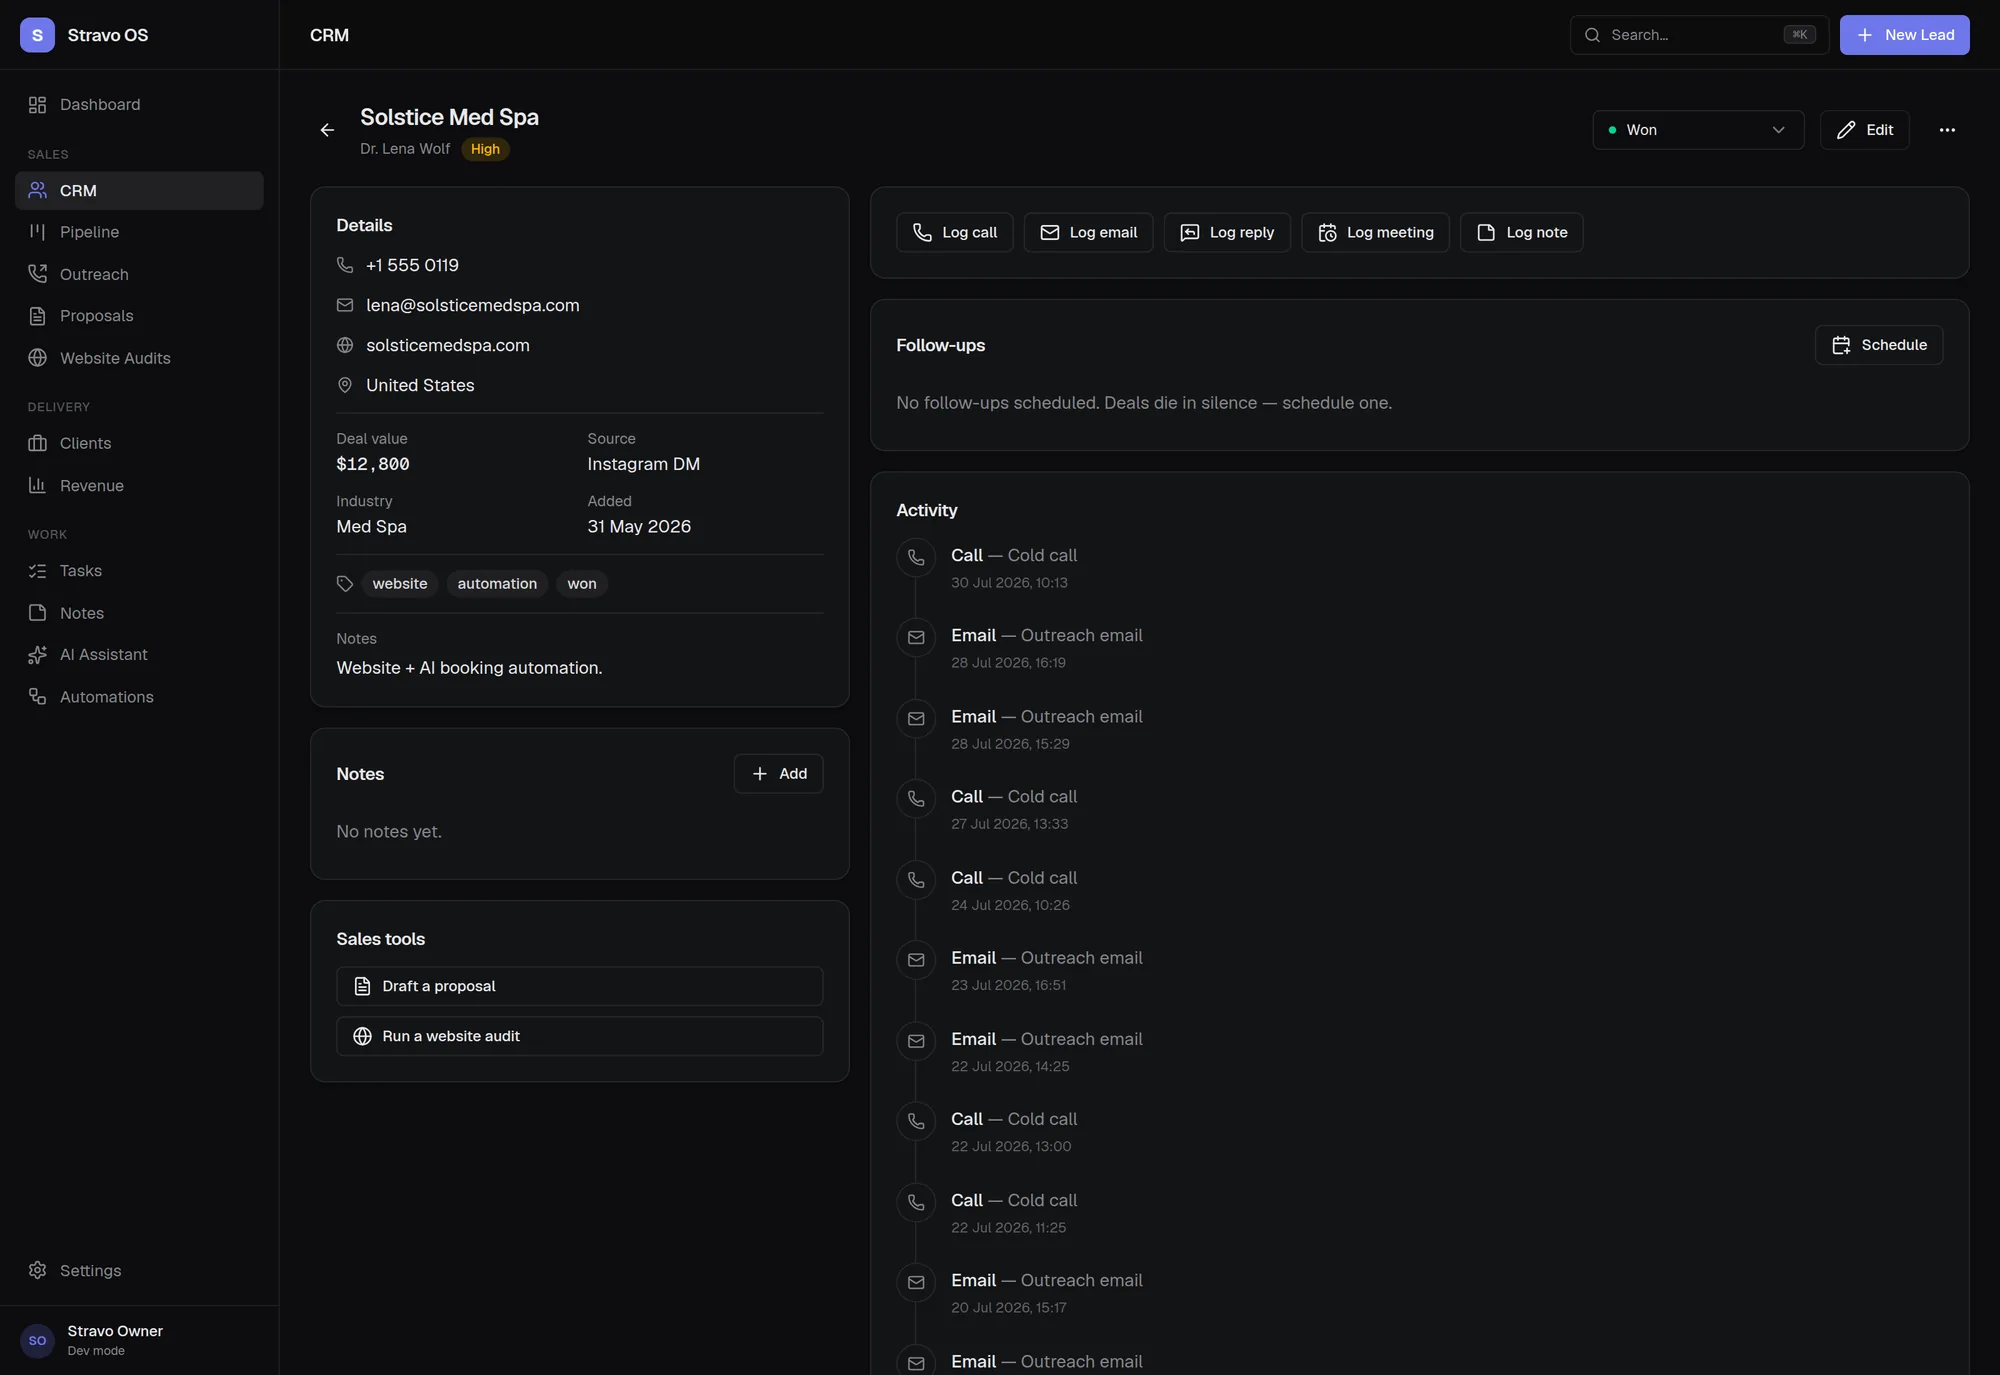
Task: Click the 31 May 2026 added date
Action: pyautogui.click(x=639, y=527)
